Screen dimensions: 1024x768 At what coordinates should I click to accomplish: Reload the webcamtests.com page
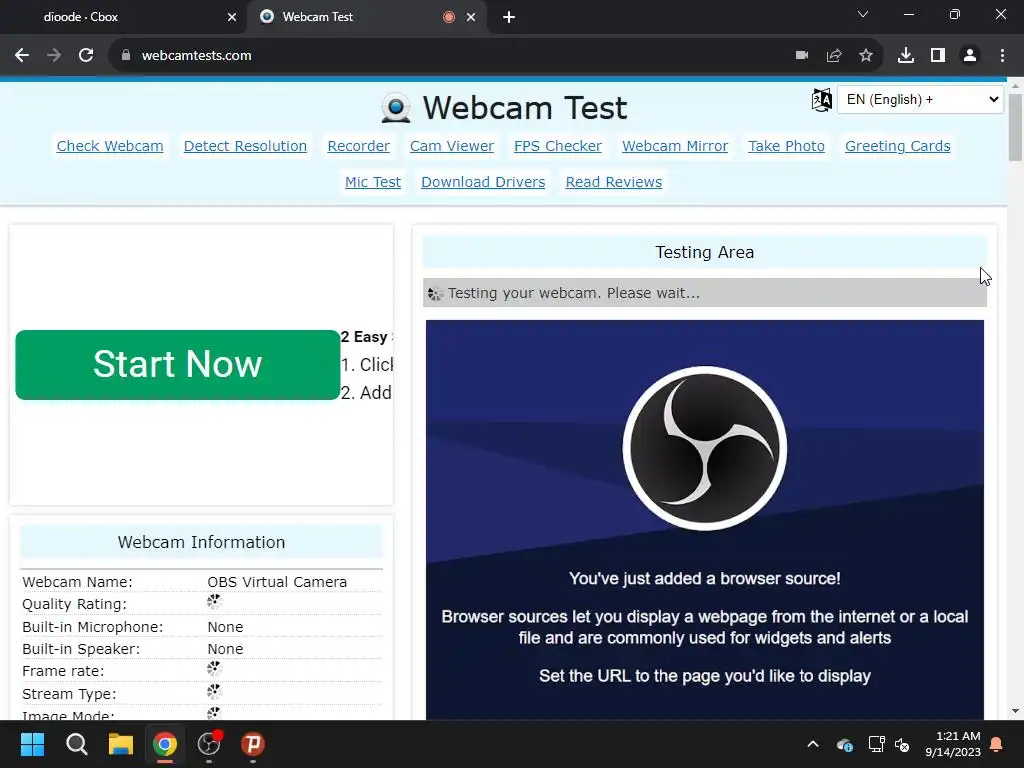point(86,56)
